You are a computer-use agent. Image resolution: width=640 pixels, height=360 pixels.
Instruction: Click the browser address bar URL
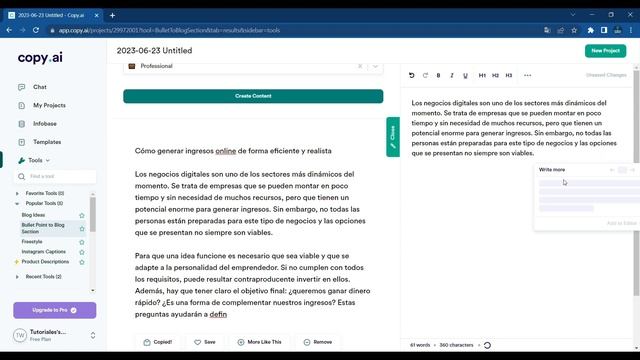(x=169, y=30)
